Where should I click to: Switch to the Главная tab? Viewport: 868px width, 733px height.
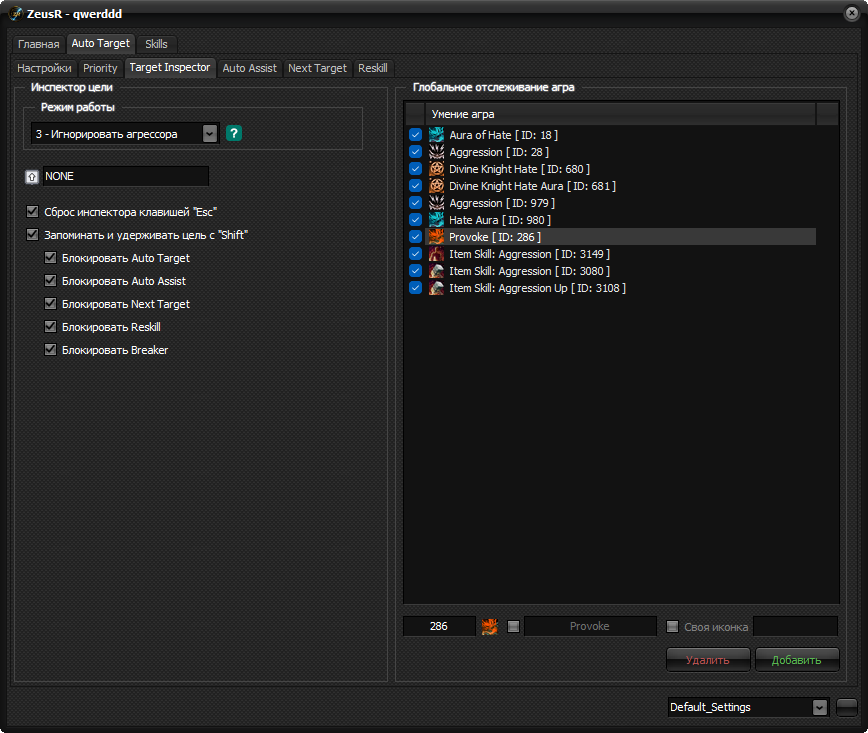pos(38,44)
